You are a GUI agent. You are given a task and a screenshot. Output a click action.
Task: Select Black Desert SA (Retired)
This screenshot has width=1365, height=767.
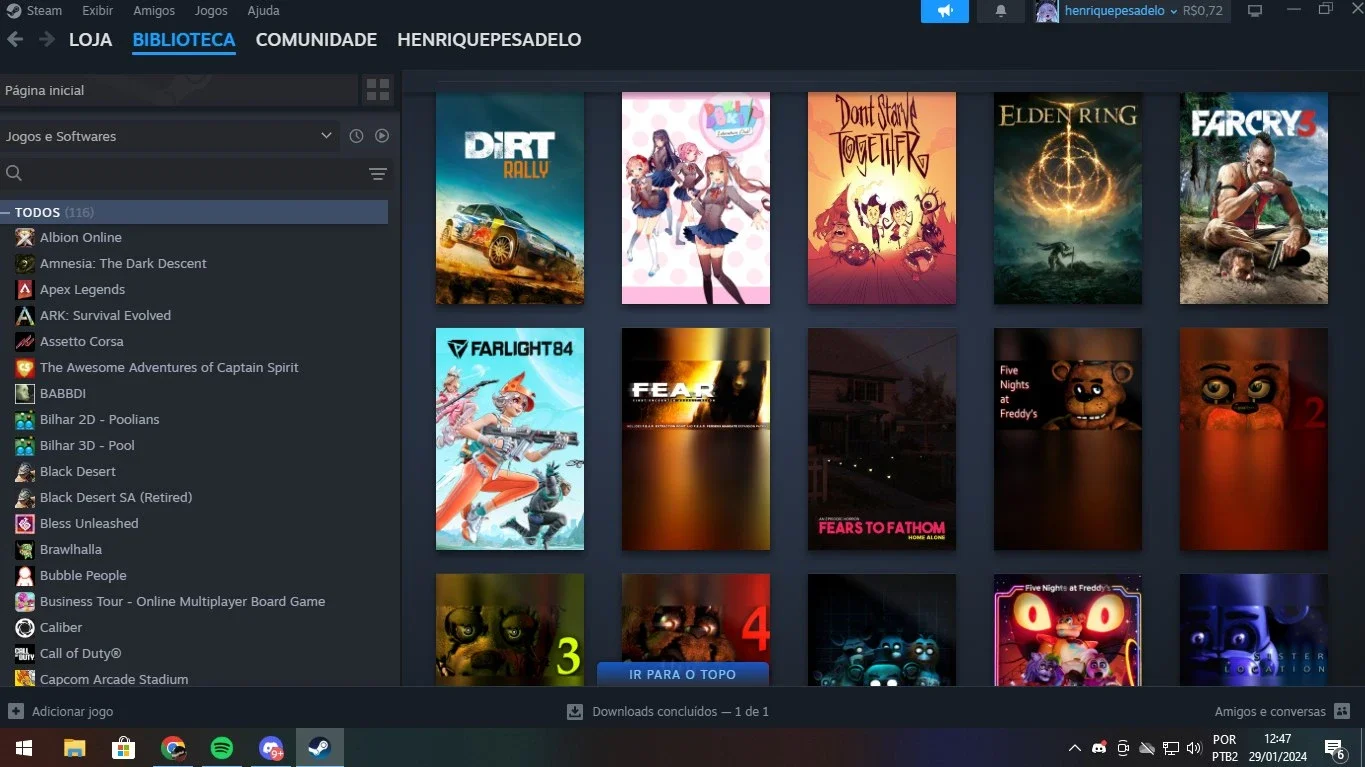(x=116, y=497)
